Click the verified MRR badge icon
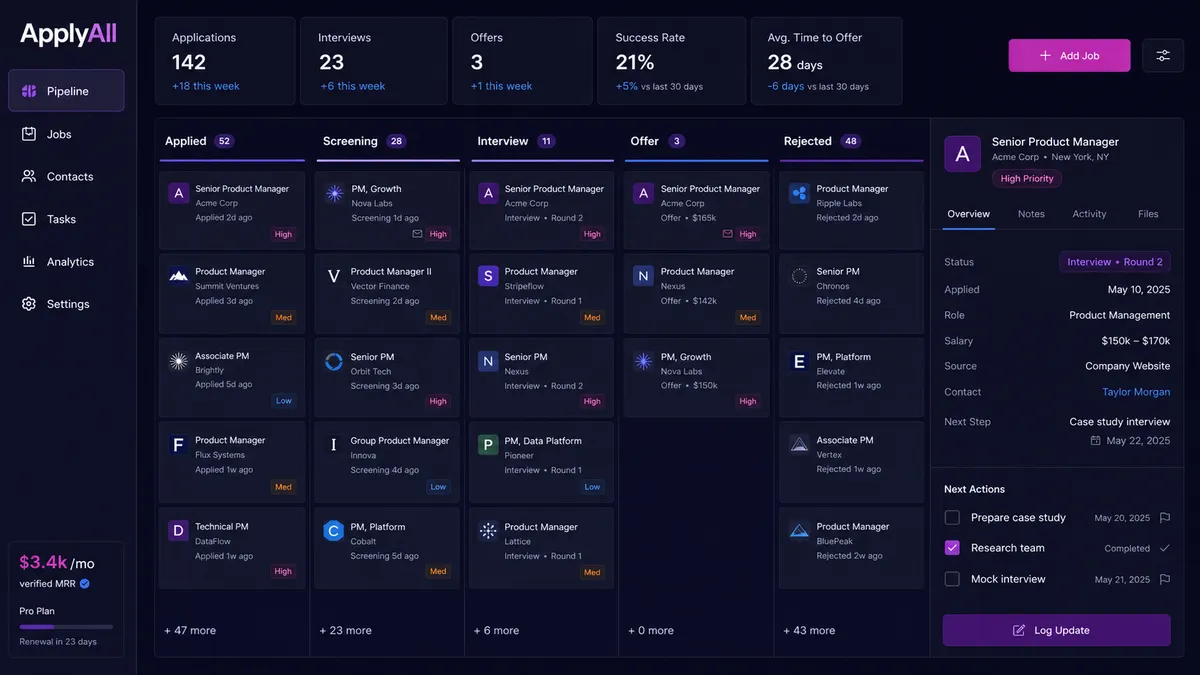Viewport: 1200px width, 675px height. [x=85, y=584]
